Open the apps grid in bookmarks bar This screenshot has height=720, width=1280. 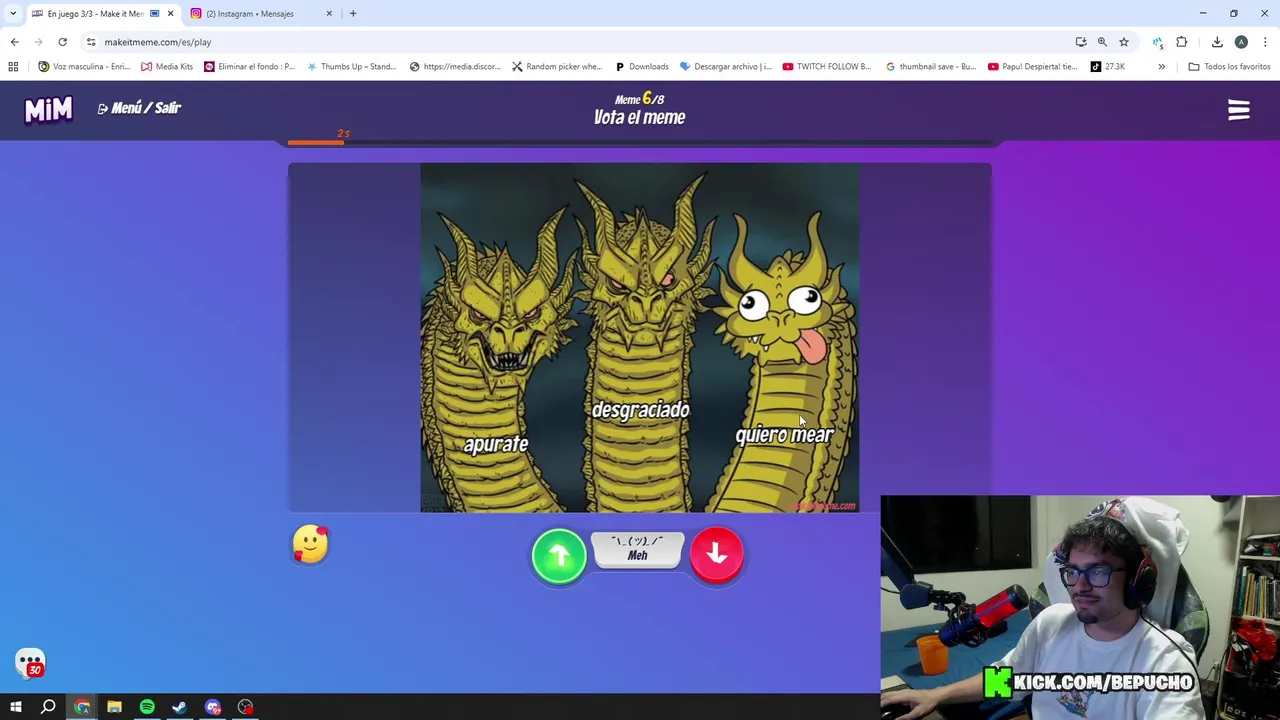tap(13, 67)
